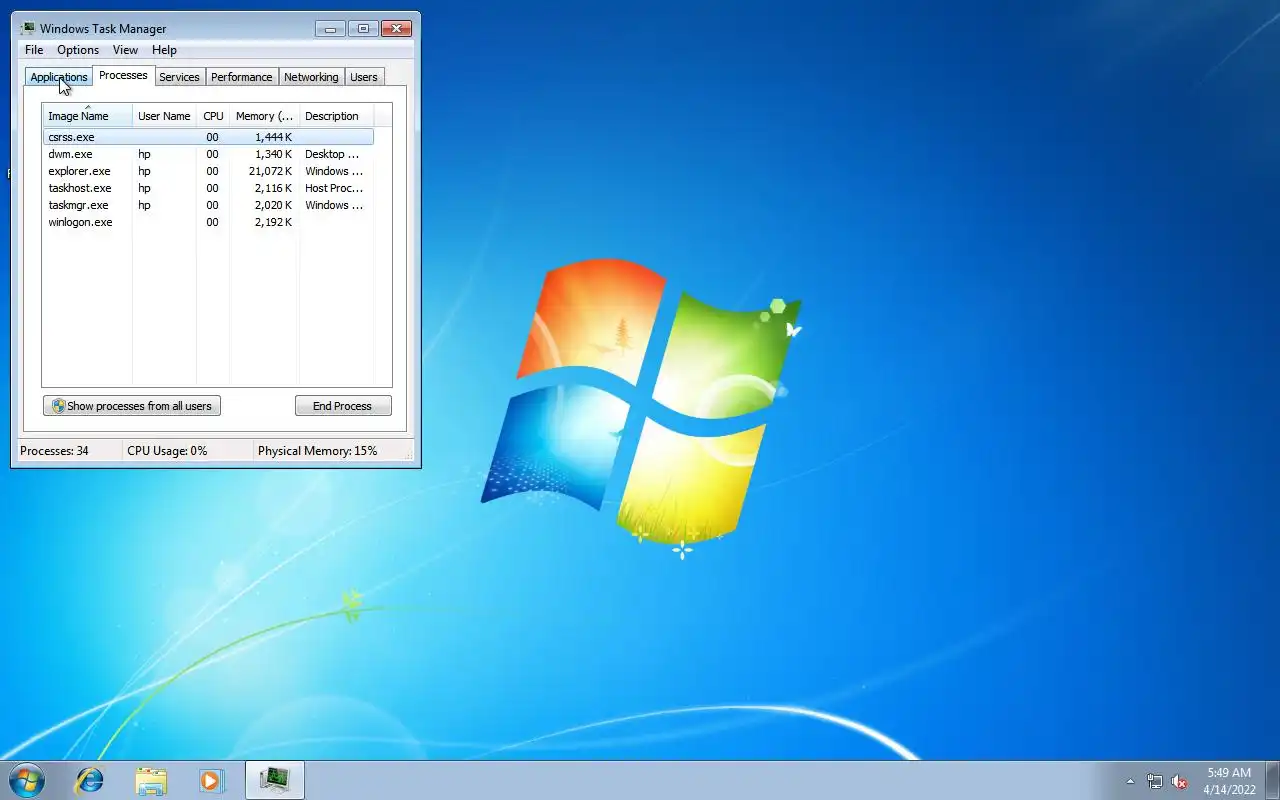Switch to the Services tab
Screen dimensions: 1280x800
[x=179, y=77]
